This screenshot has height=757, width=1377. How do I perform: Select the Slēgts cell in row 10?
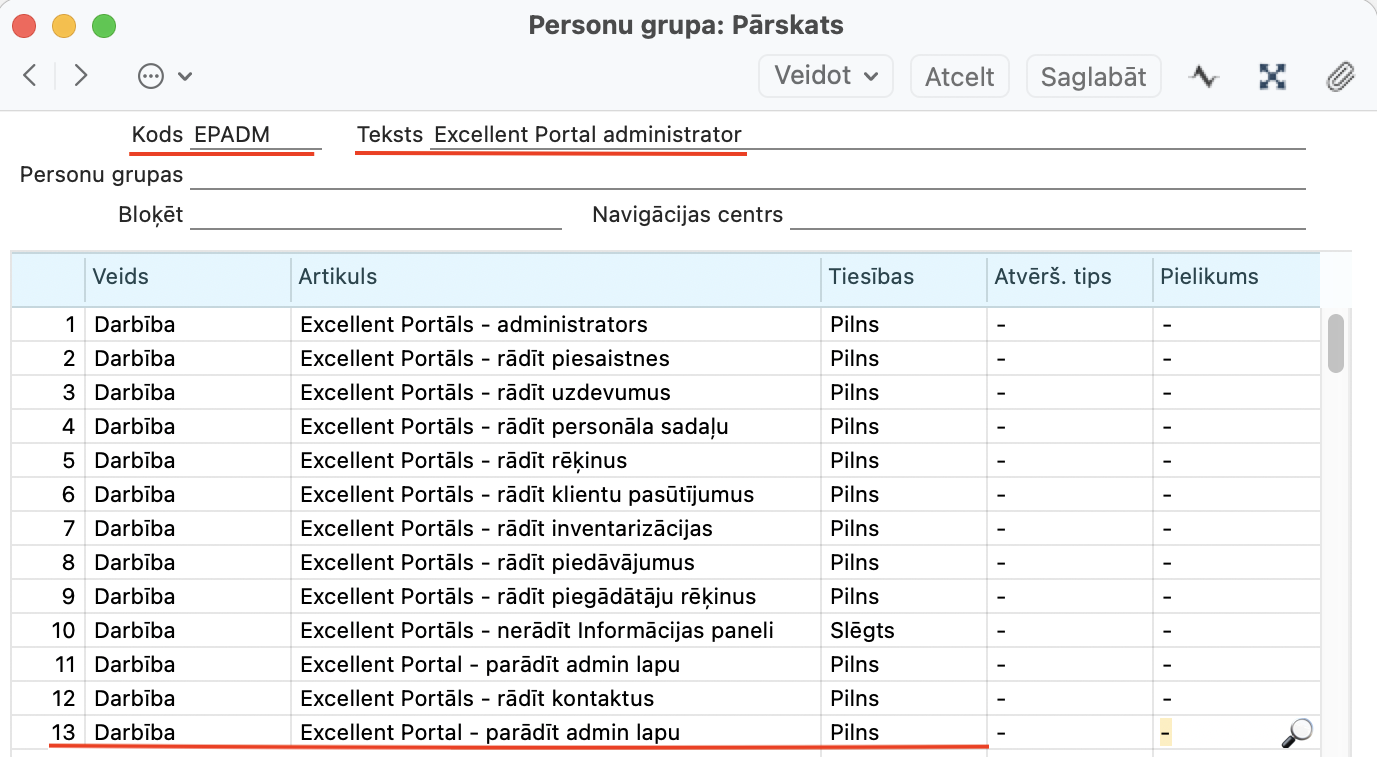coord(862,631)
